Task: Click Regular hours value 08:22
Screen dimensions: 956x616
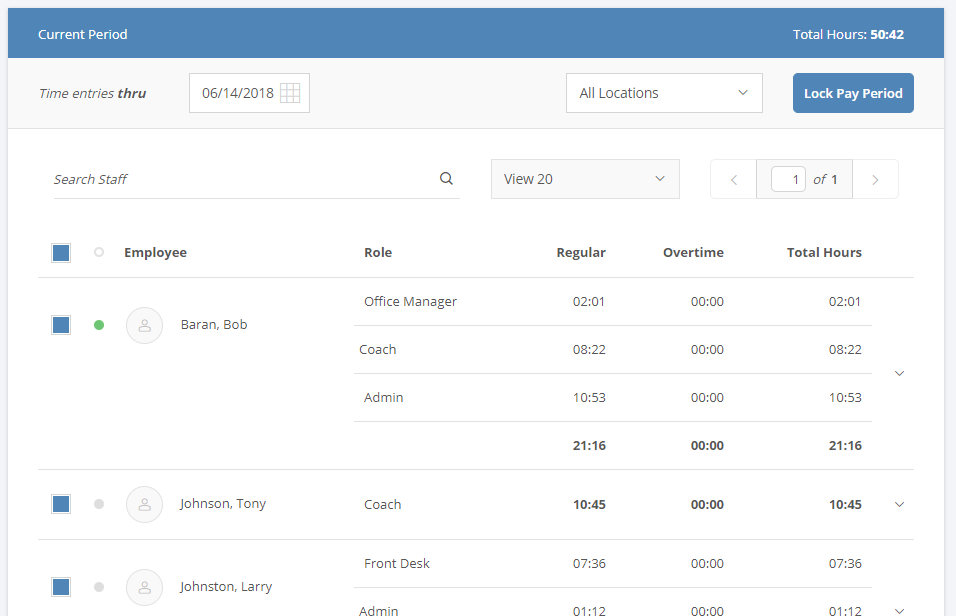Action: tap(589, 349)
